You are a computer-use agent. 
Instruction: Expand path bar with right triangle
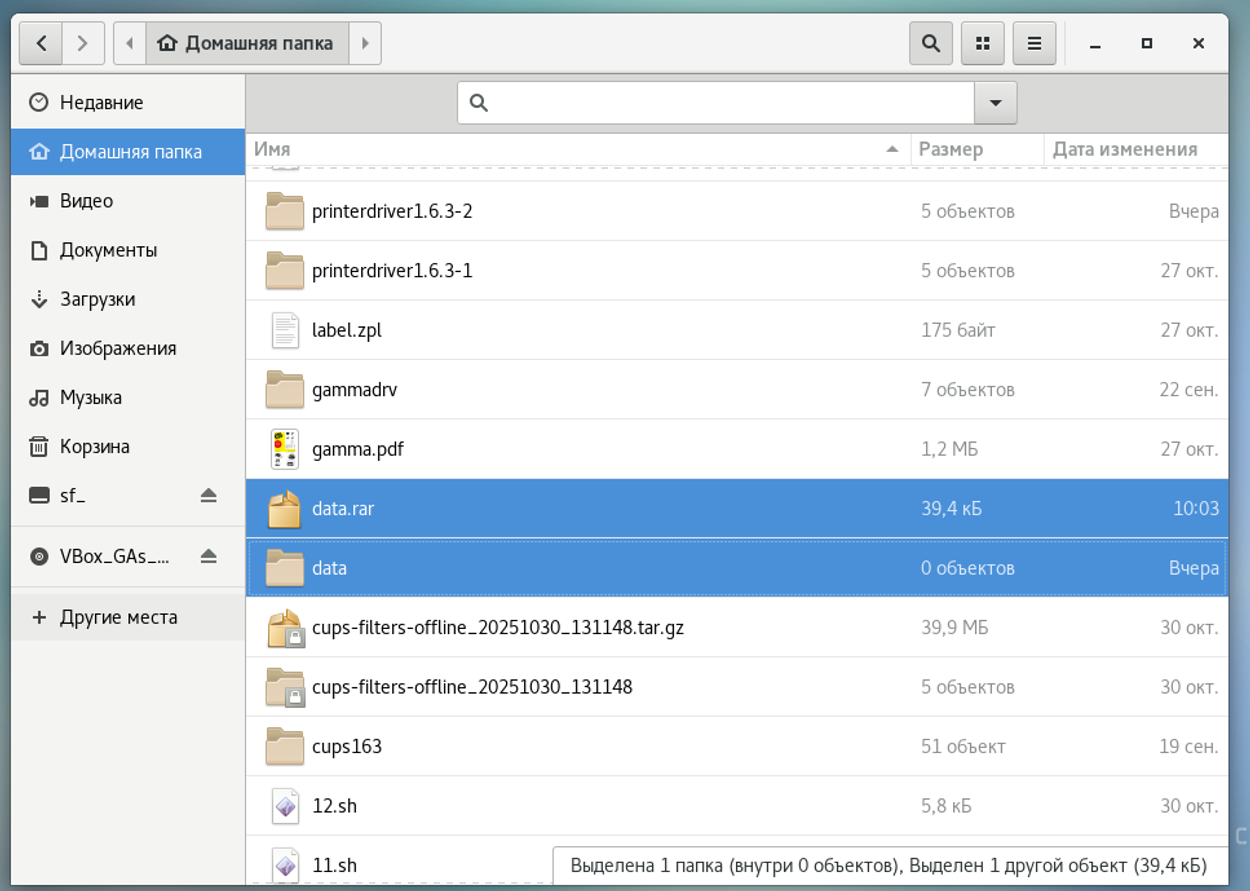pos(365,44)
